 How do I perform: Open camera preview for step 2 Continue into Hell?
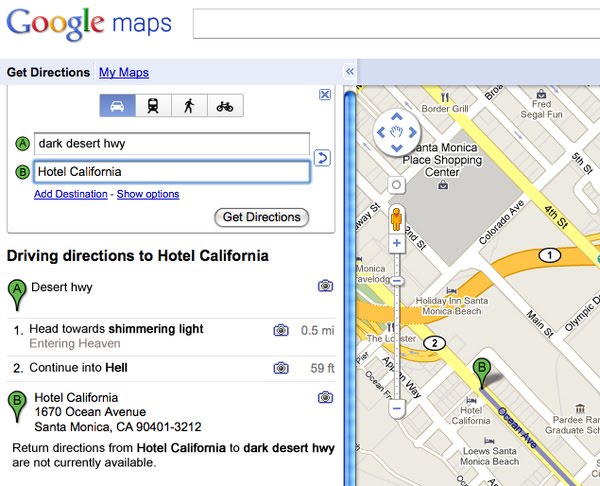281,368
